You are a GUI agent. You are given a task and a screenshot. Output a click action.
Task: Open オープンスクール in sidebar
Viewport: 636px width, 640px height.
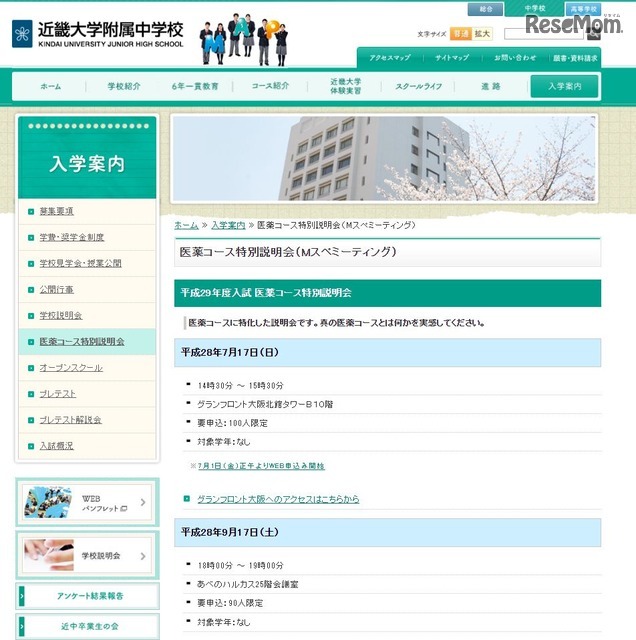(x=71, y=368)
